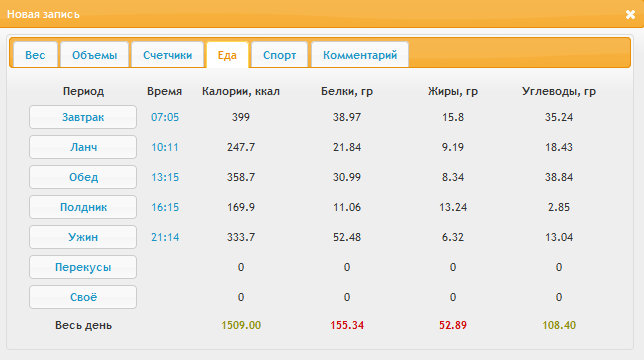Open the Своё custom period button
This screenshot has width=644, height=360.
83,297
